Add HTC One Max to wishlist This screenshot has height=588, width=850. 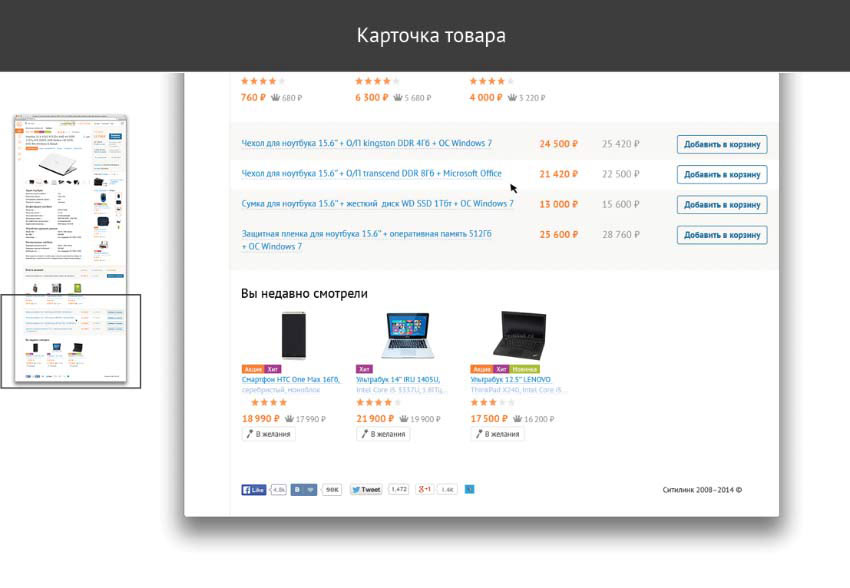coord(268,434)
